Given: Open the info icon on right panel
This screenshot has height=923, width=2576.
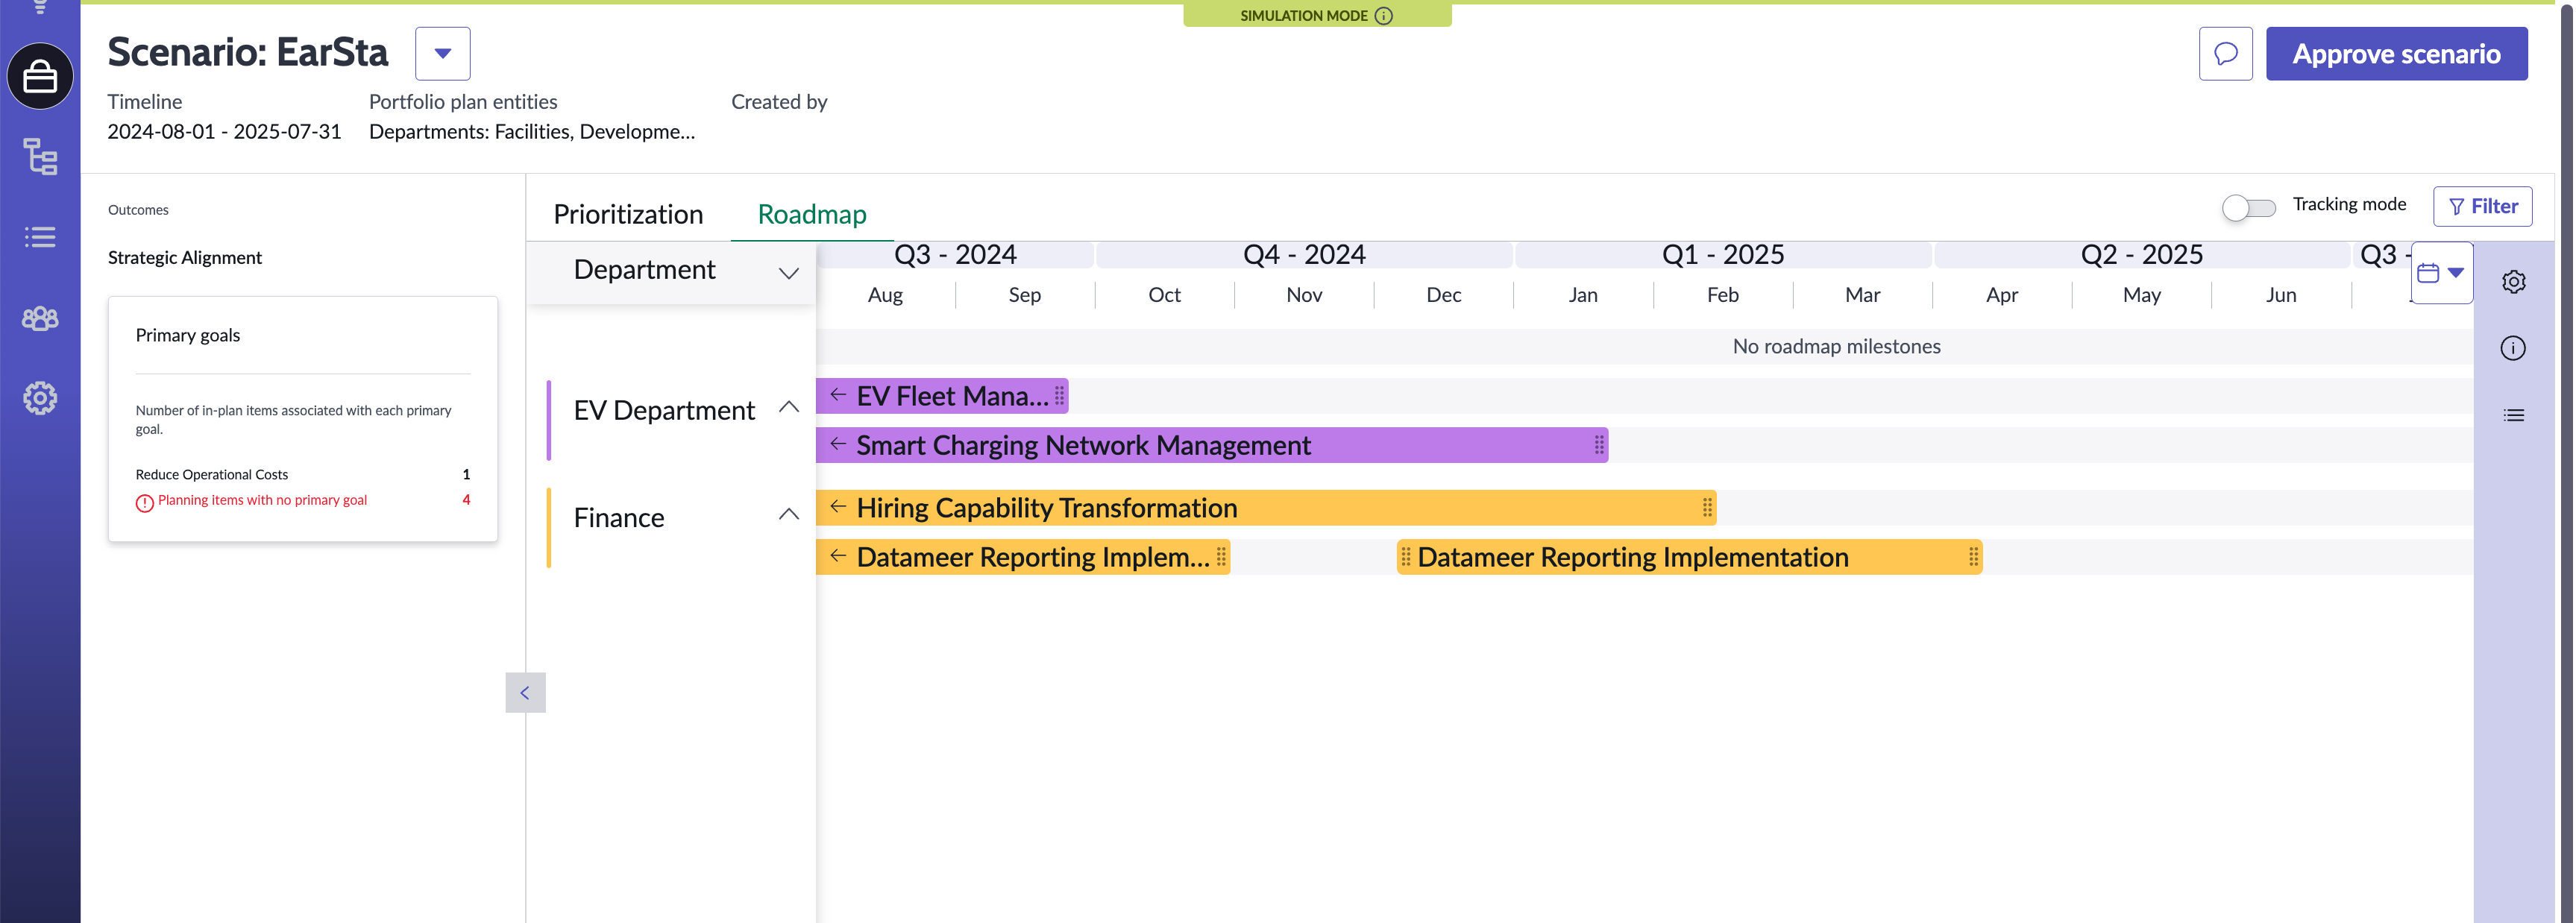Looking at the screenshot, I should point(2513,348).
